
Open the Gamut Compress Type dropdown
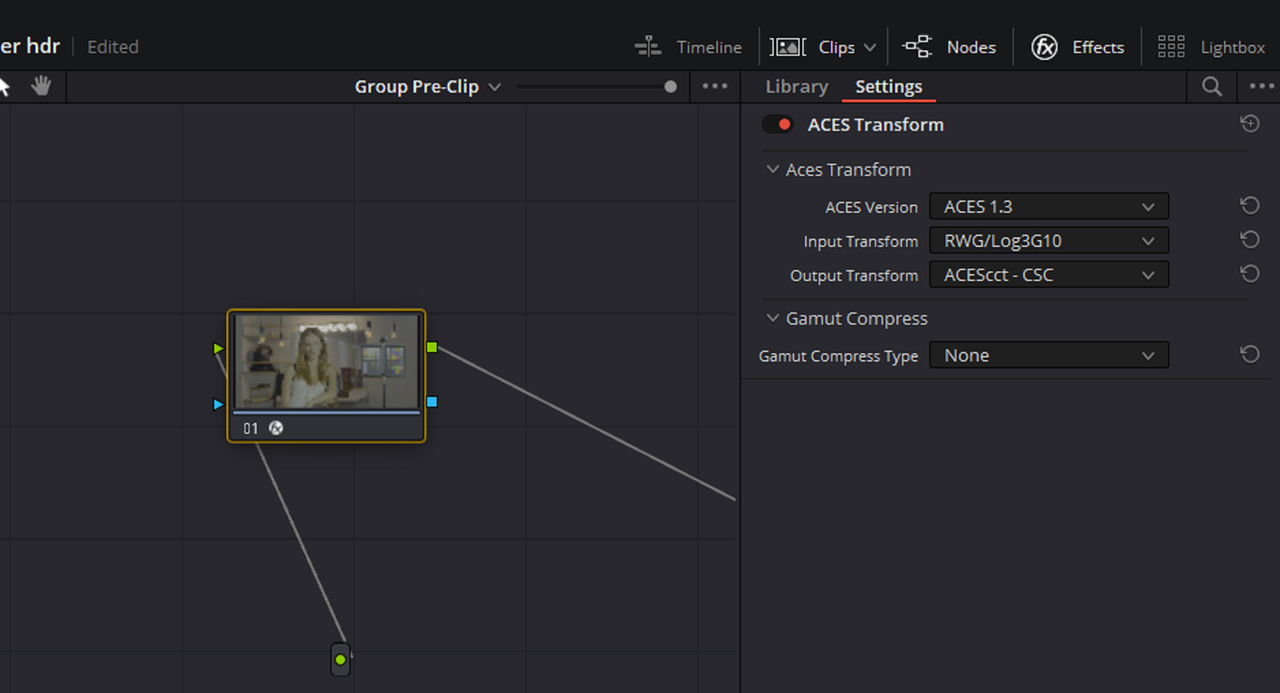coord(1049,355)
